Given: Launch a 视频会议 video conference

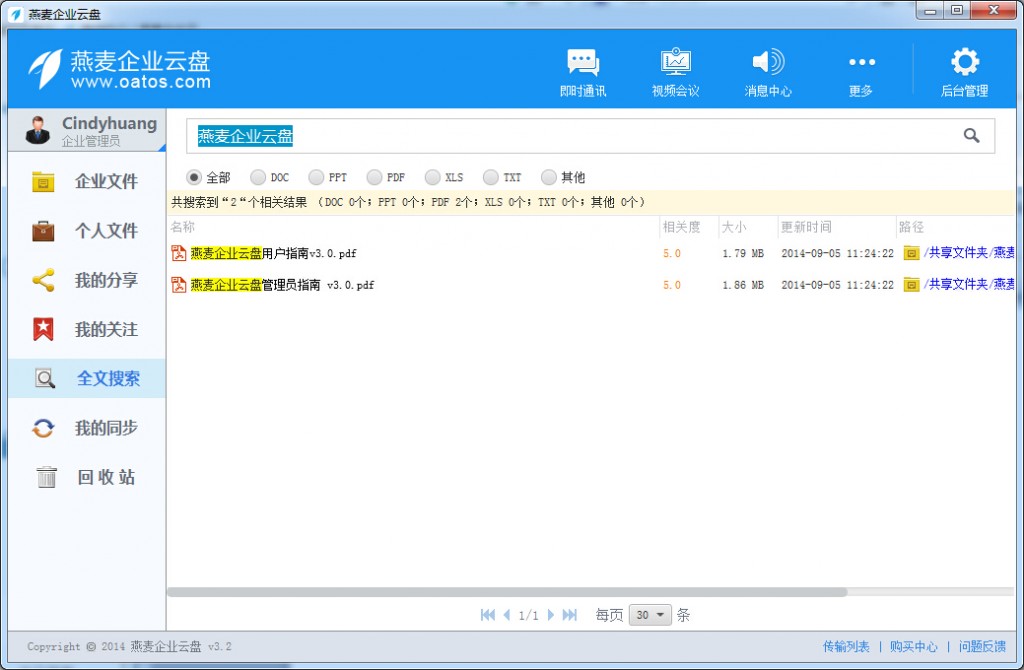Looking at the screenshot, I should coord(675,68).
